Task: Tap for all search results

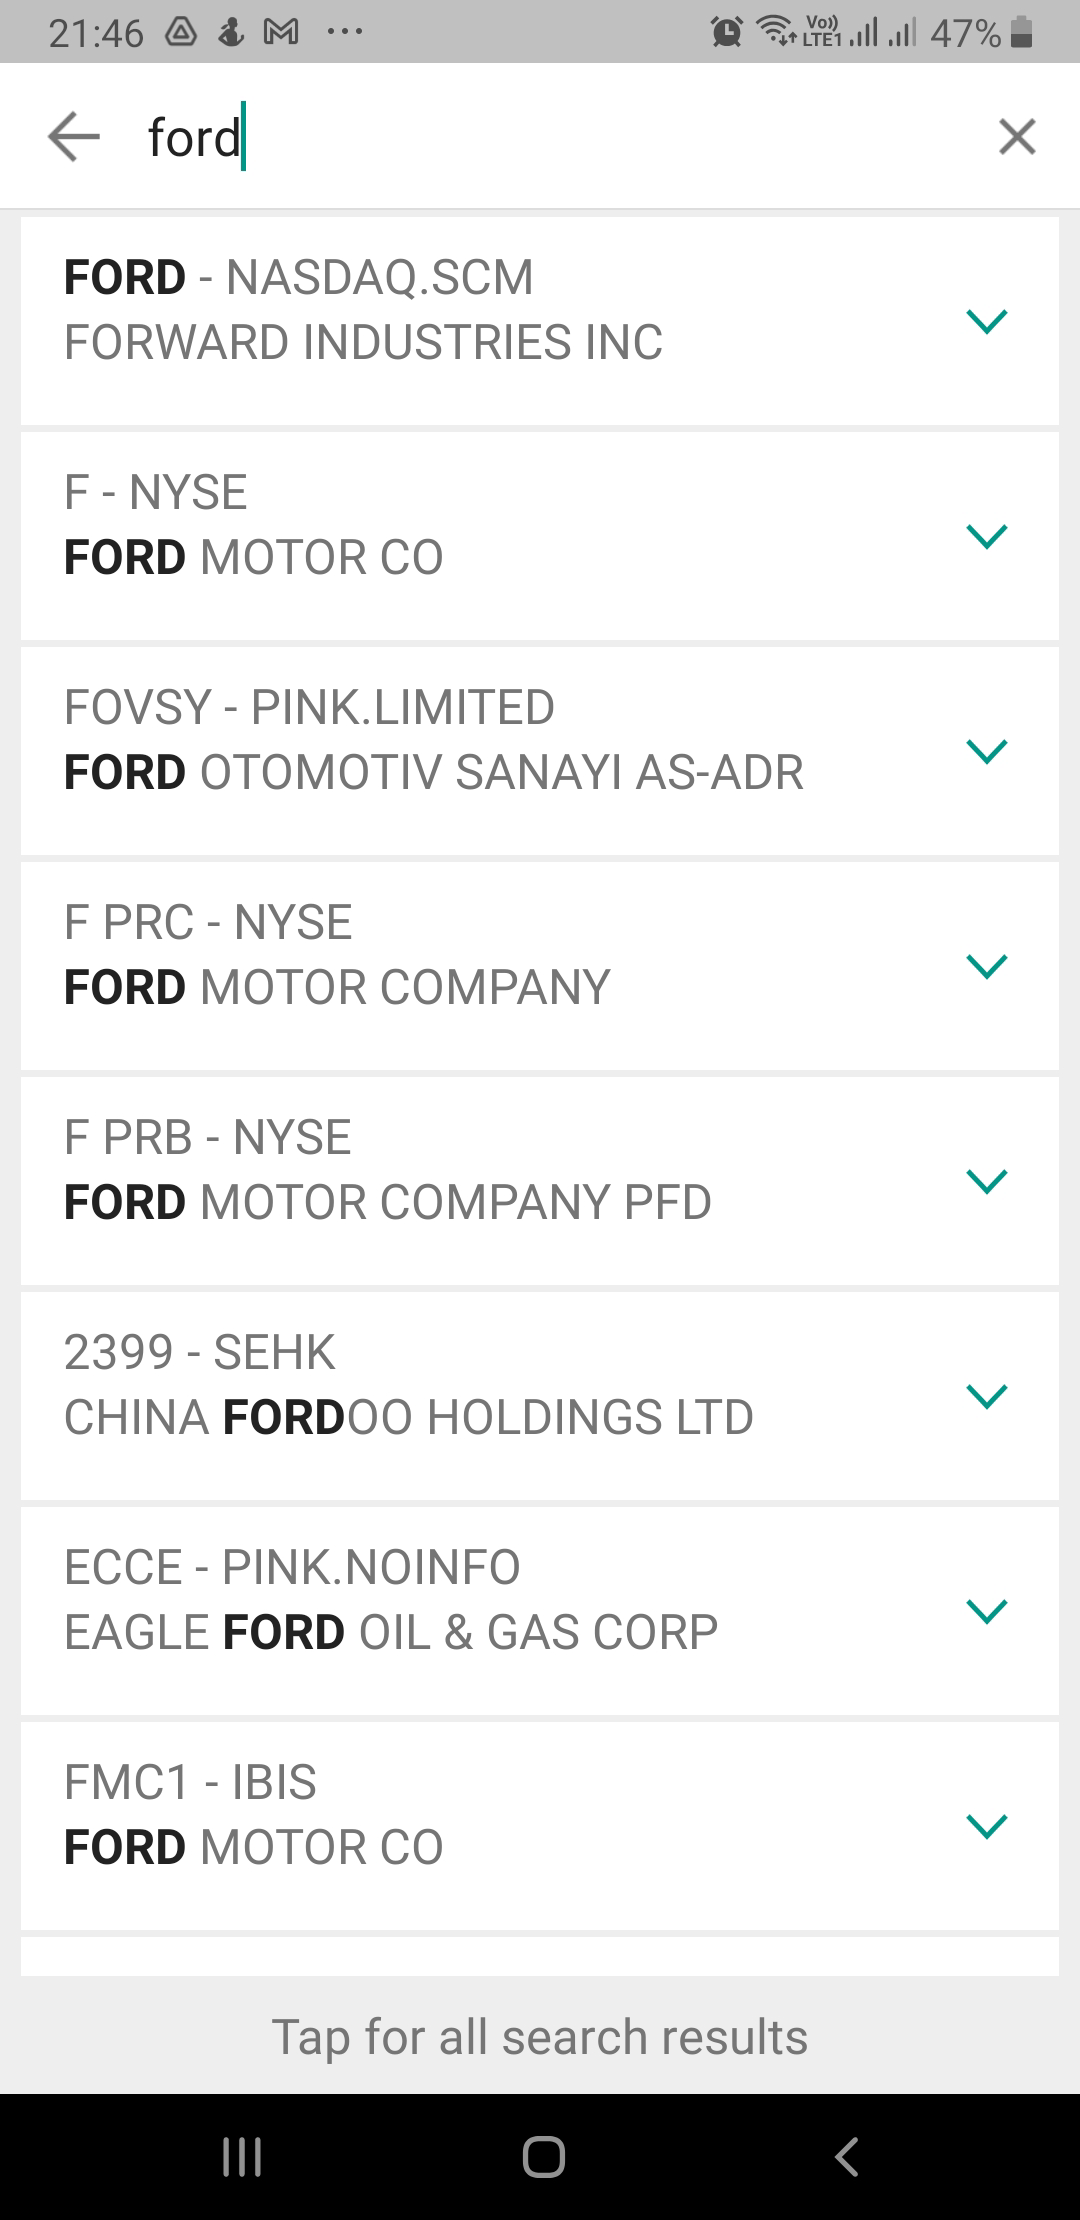Action: click(x=540, y=2037)
